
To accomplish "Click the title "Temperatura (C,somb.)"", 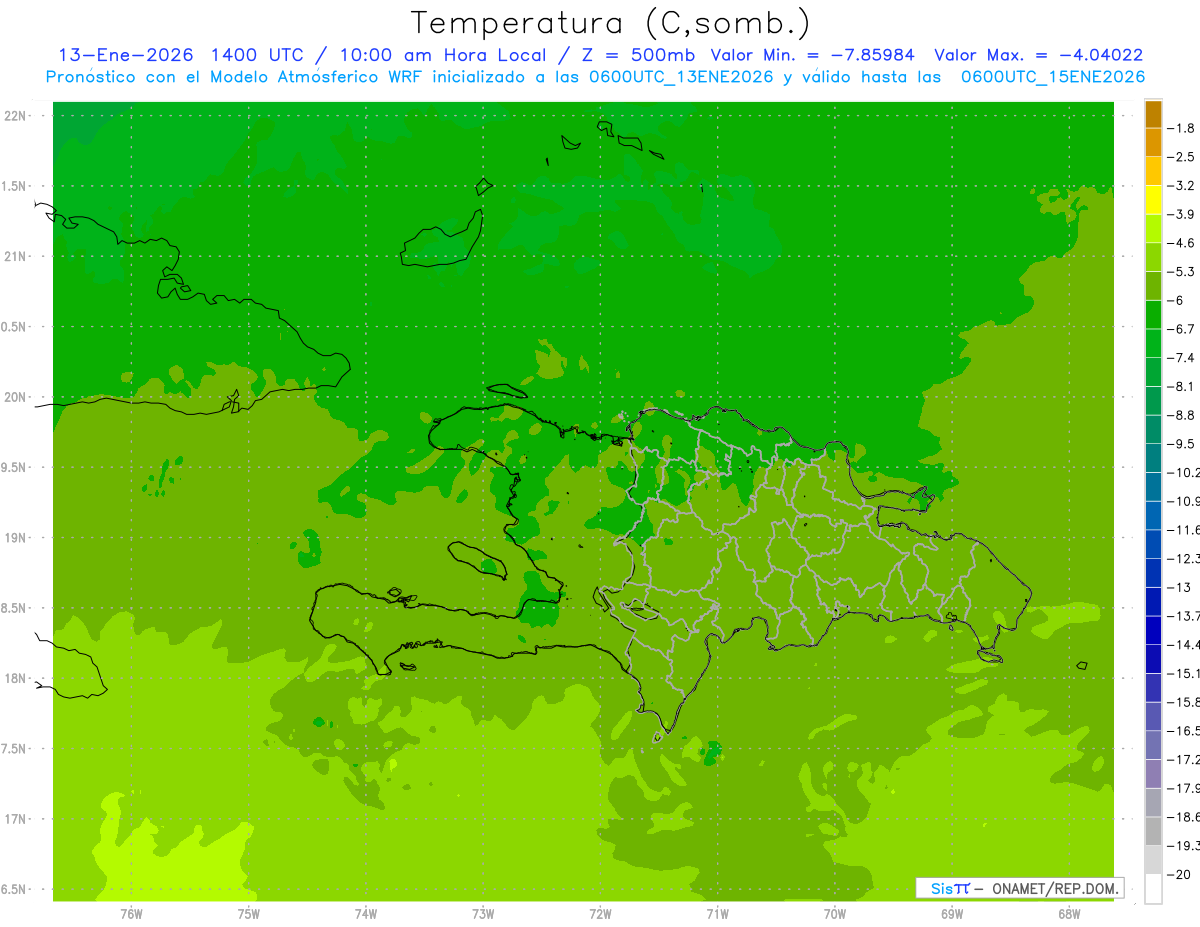I will click(x=611, y=23).
